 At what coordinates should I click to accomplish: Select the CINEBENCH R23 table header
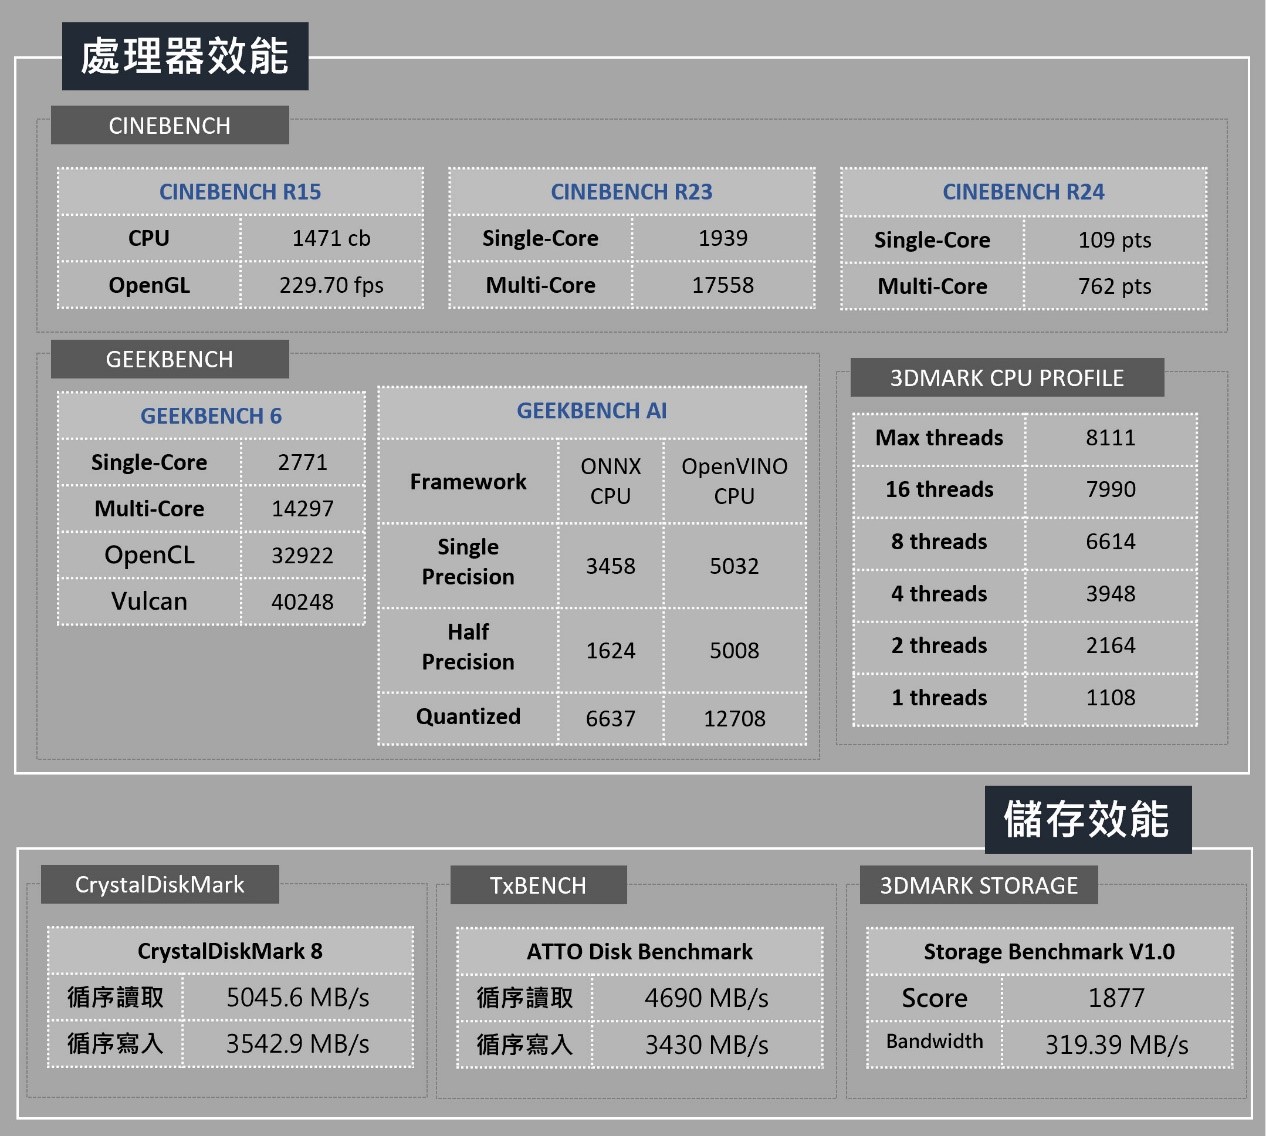(x=632, y=191)
